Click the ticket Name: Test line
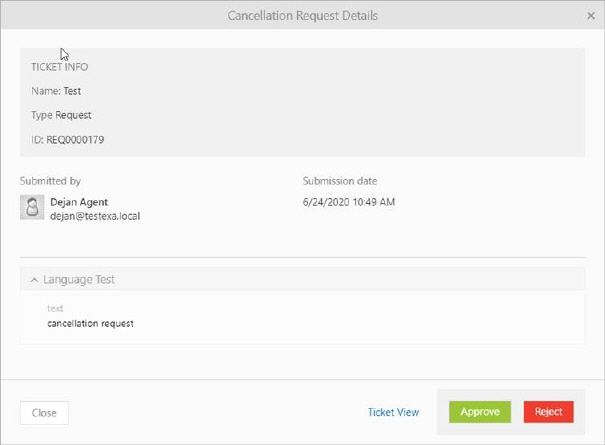This screenshot has height=445, width=605. click(56, 91)
